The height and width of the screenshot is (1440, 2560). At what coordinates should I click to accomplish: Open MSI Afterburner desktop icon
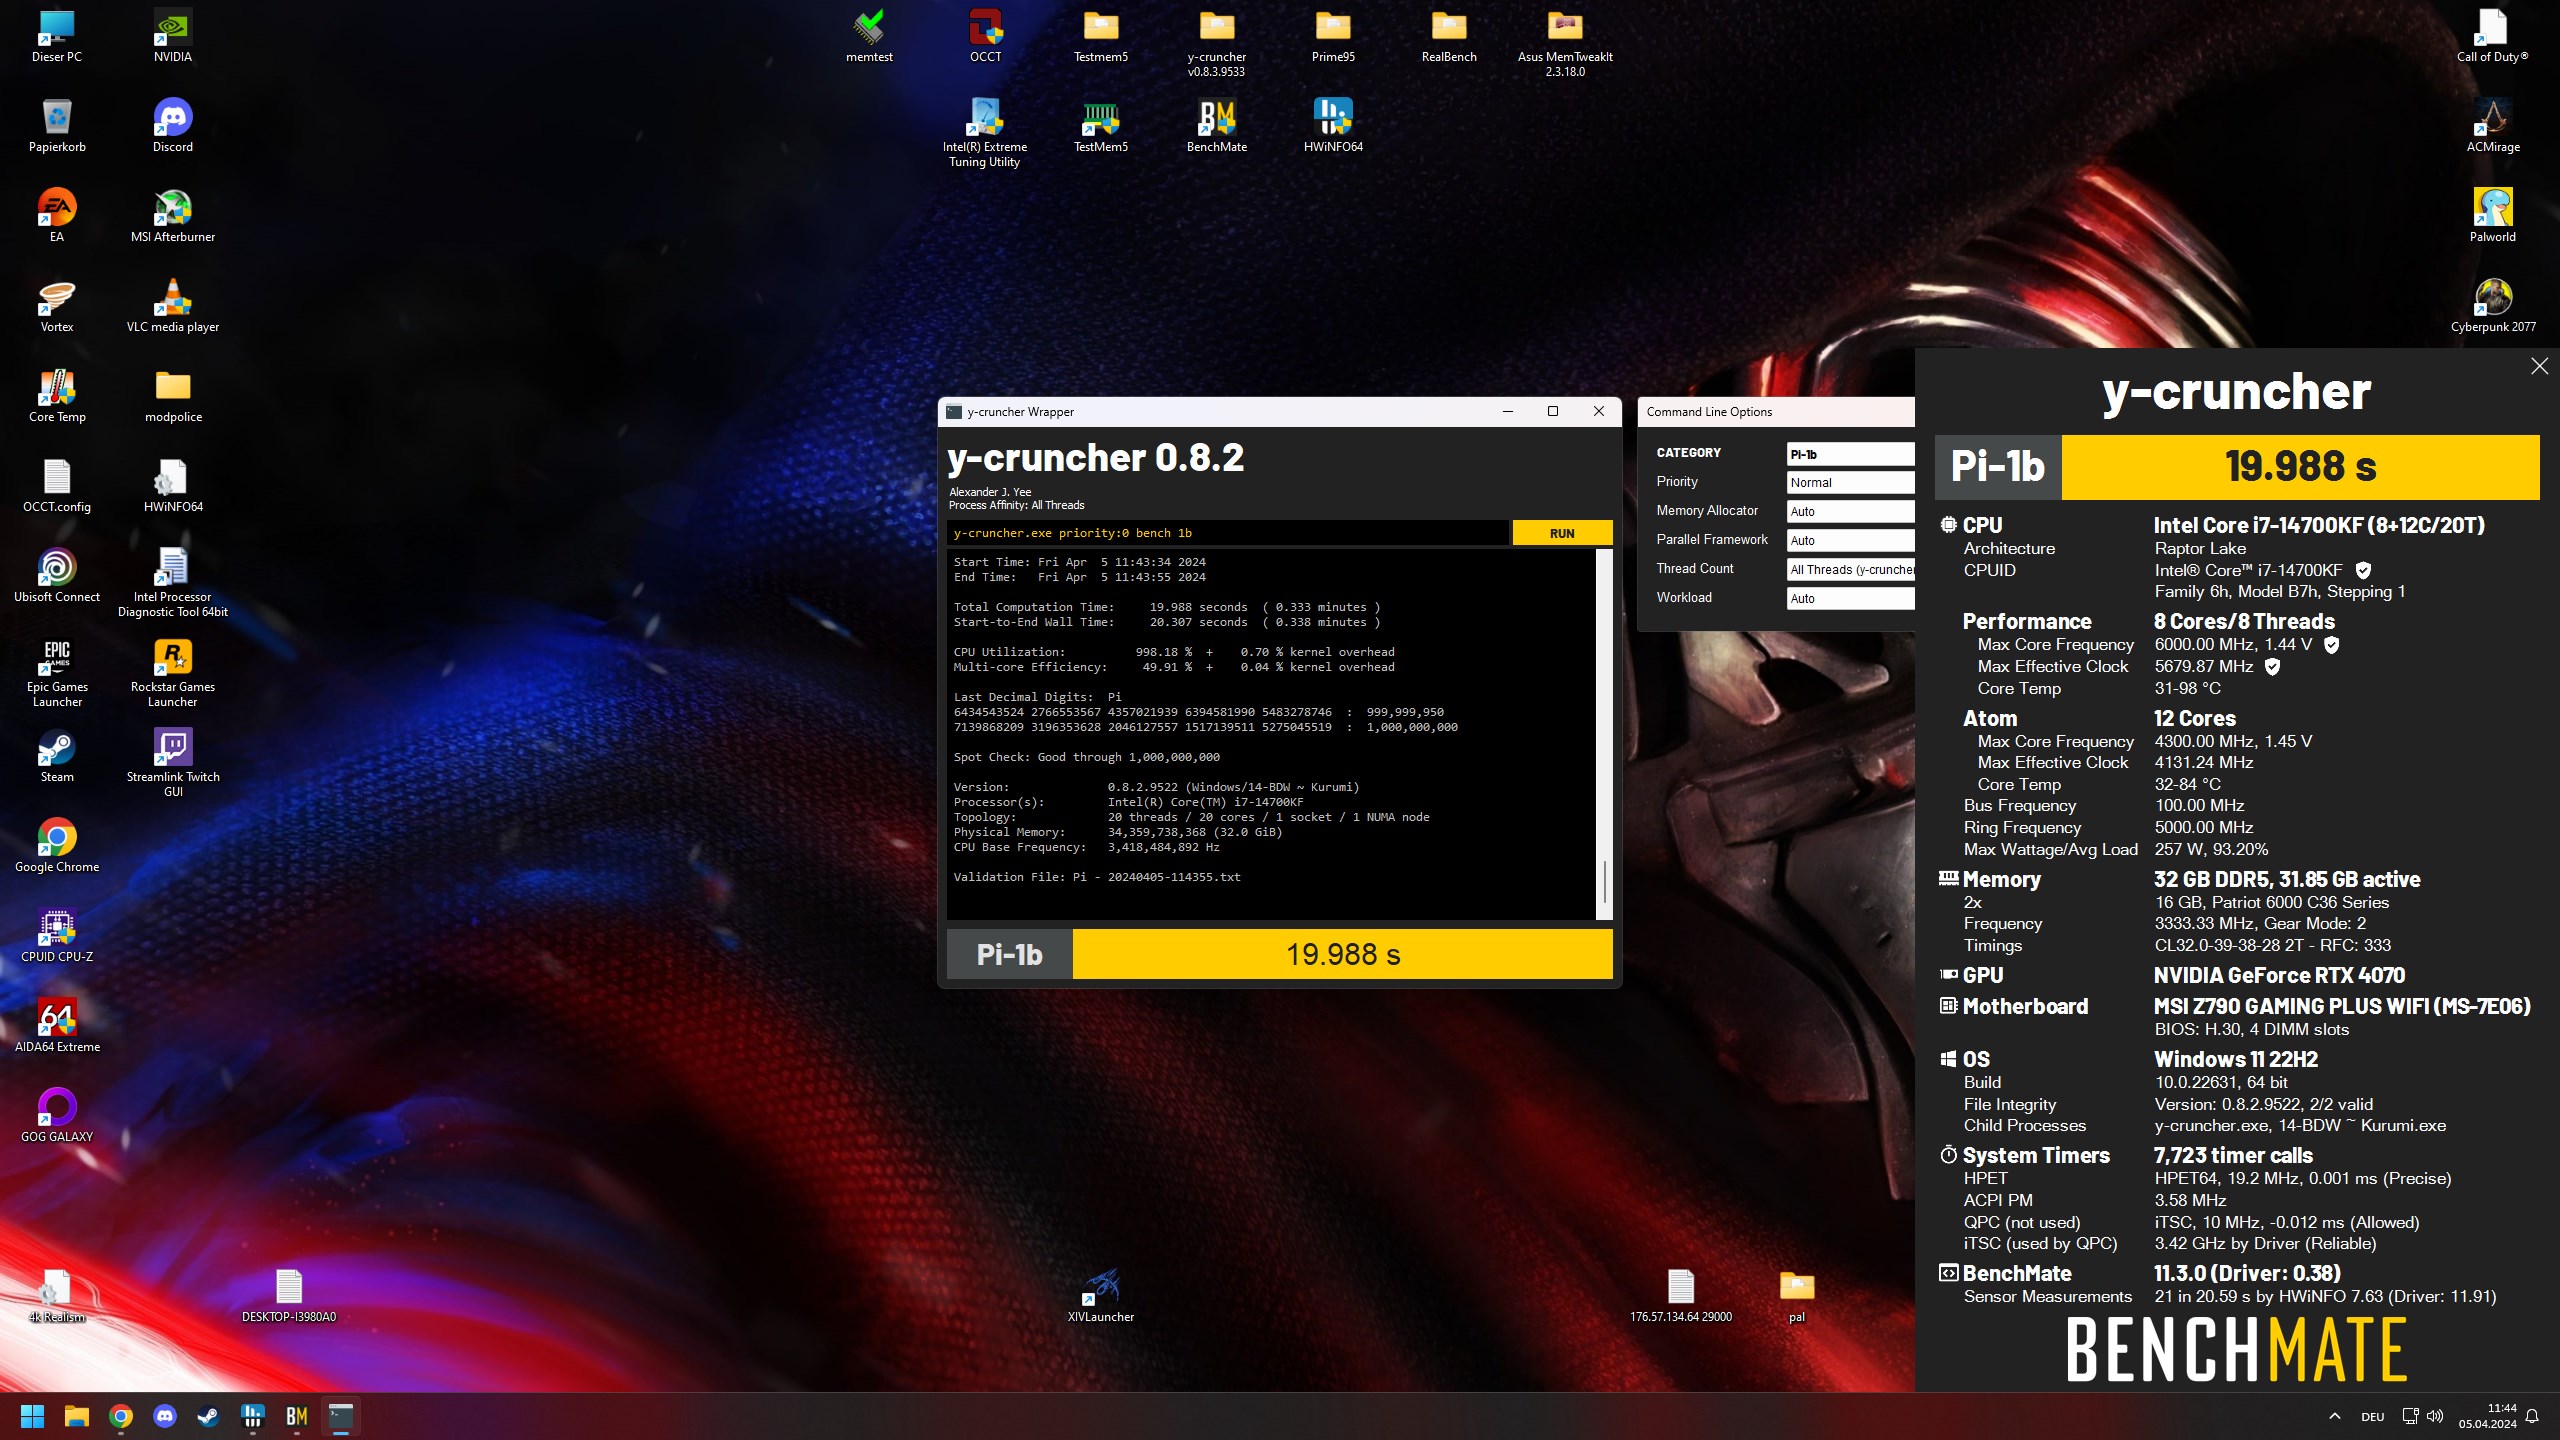(x=173, y=217)
